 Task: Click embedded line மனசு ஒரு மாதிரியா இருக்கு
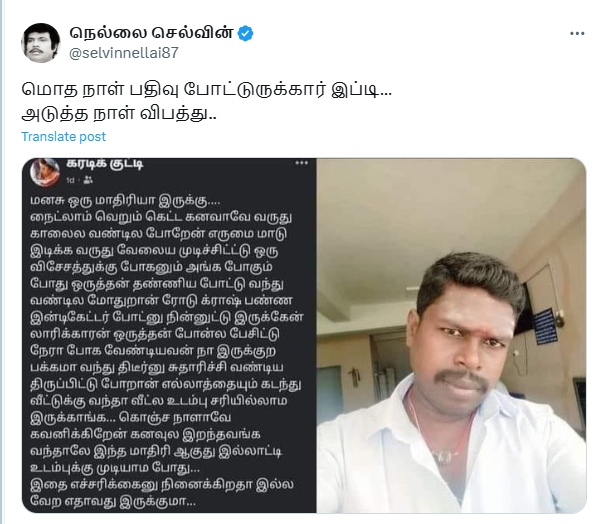coord(126,200)
